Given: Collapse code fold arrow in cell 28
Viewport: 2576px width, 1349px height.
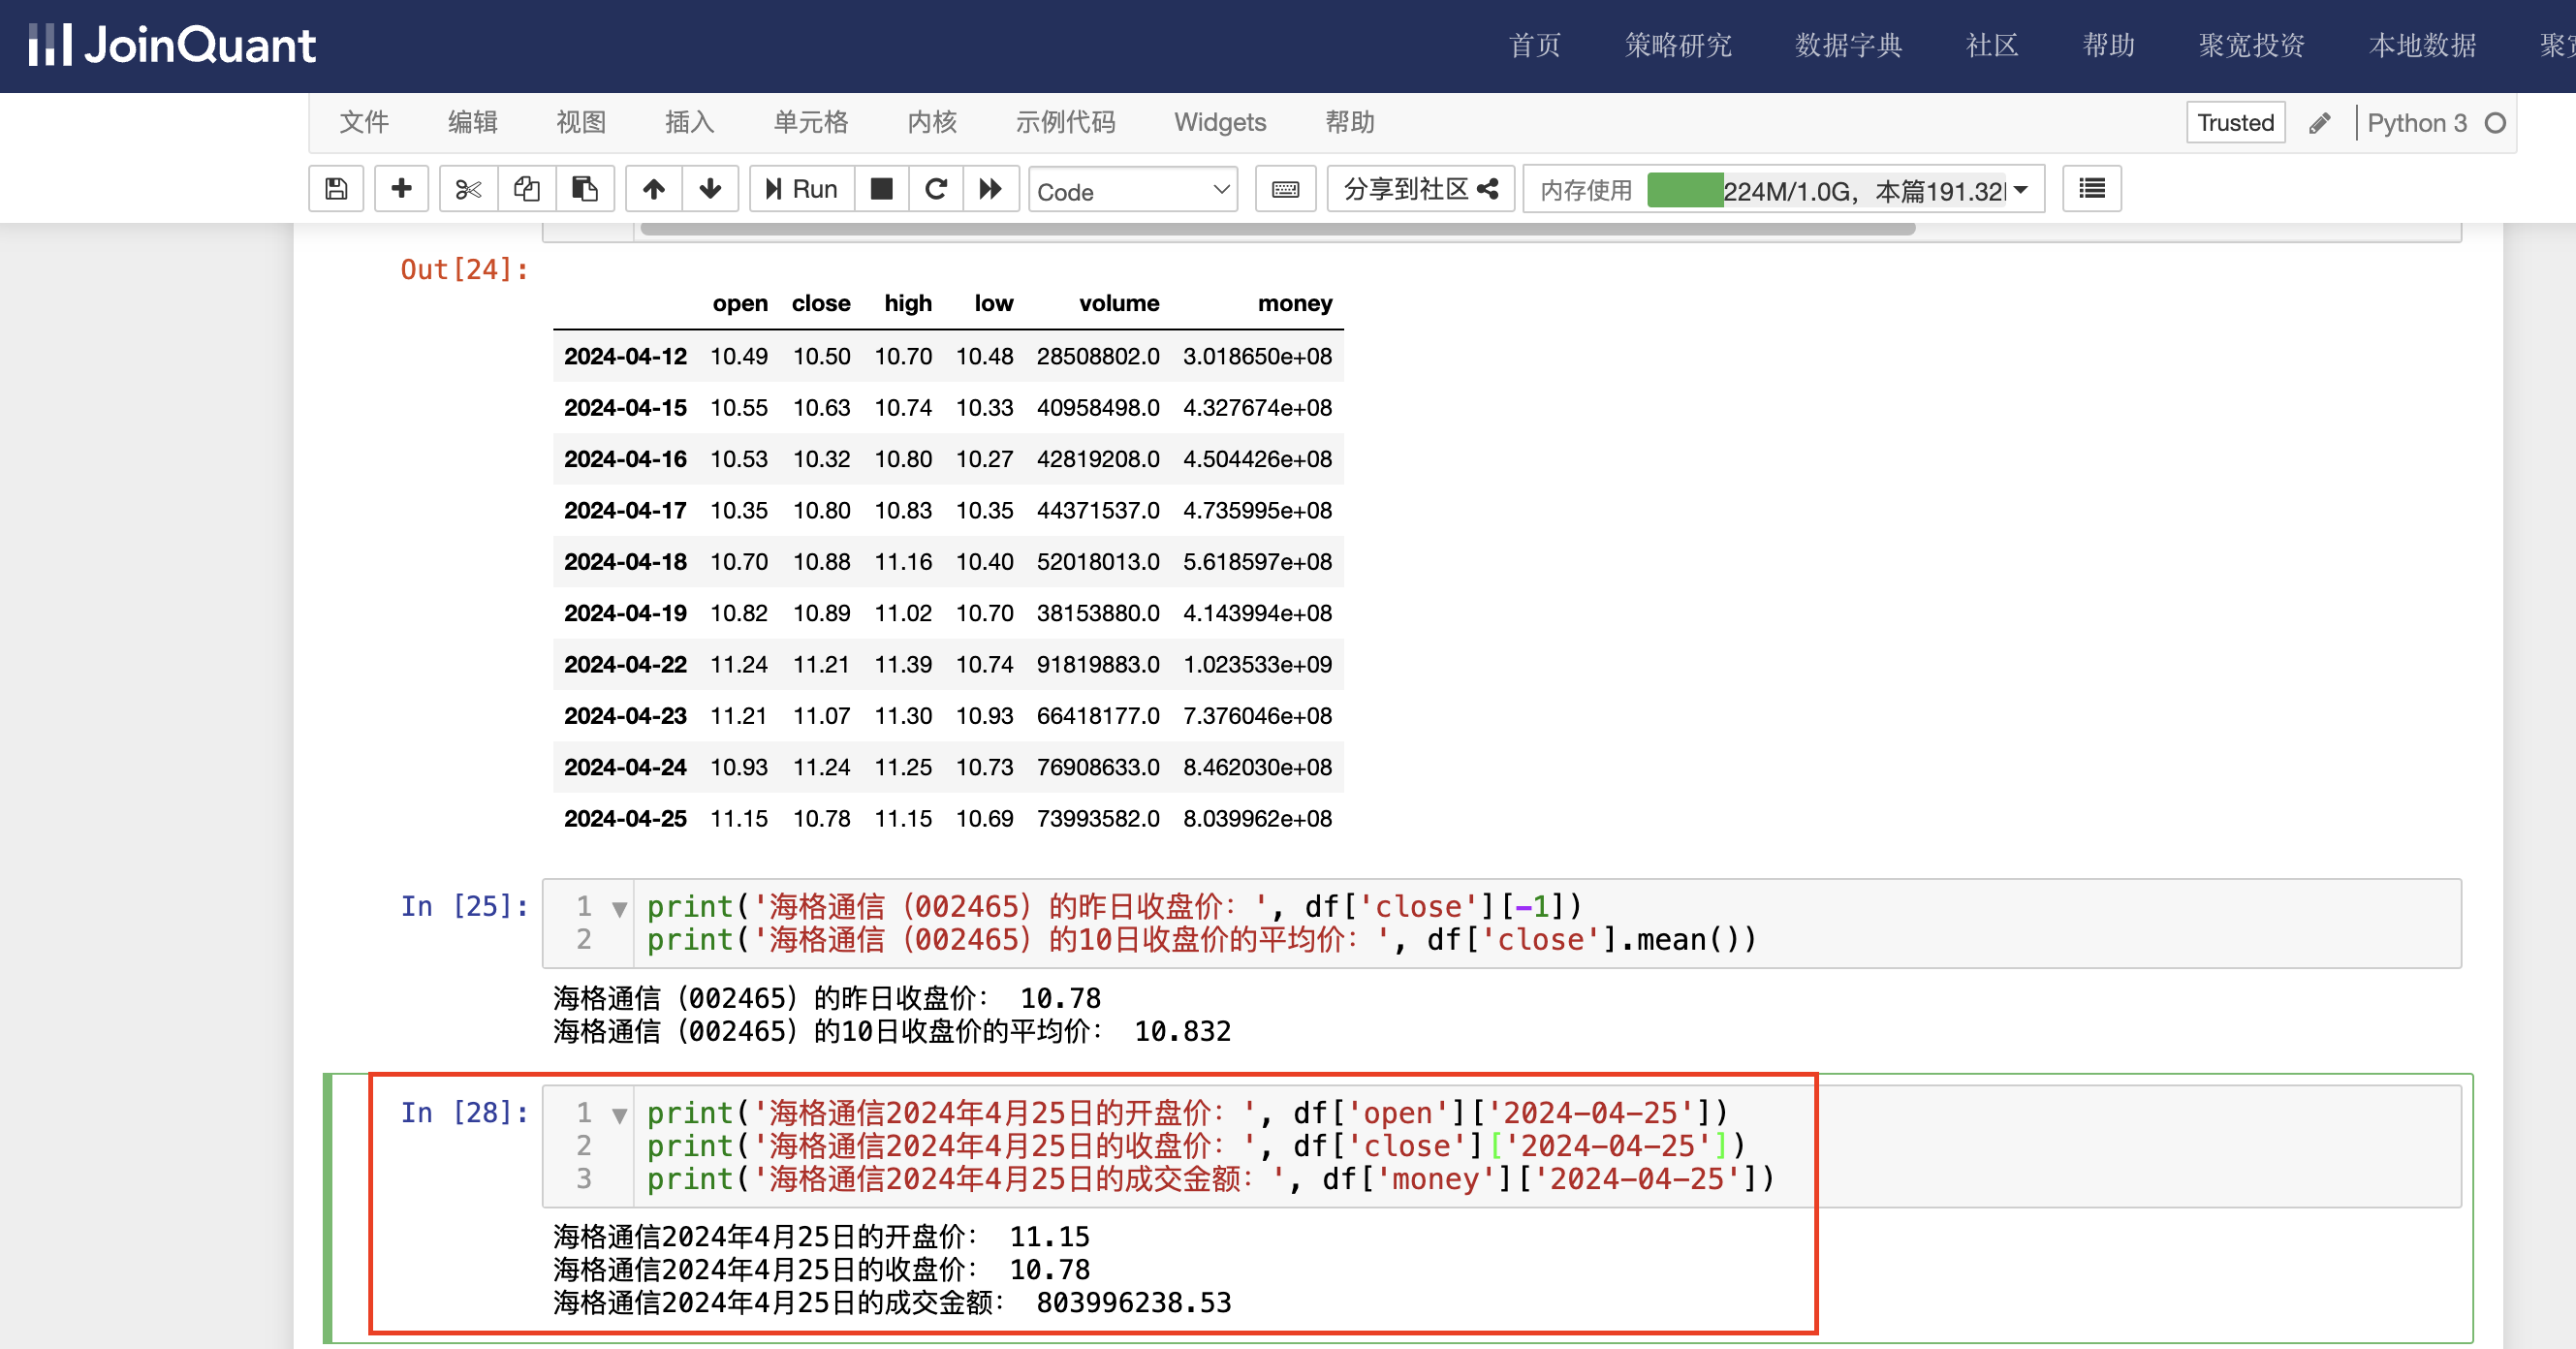Looking at the screenshot, I should click(620, 1115).
